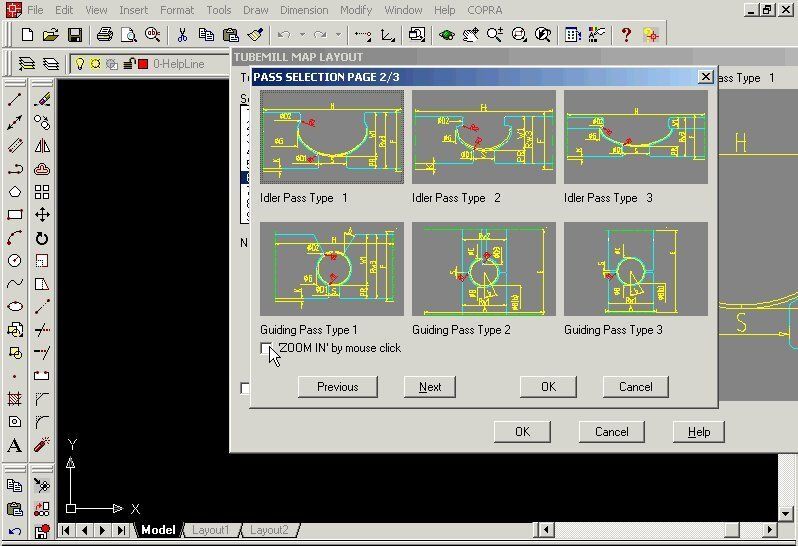Expand the Undo history dropdown arrow
Screen dimensions: 798x546
coord(301,35)
